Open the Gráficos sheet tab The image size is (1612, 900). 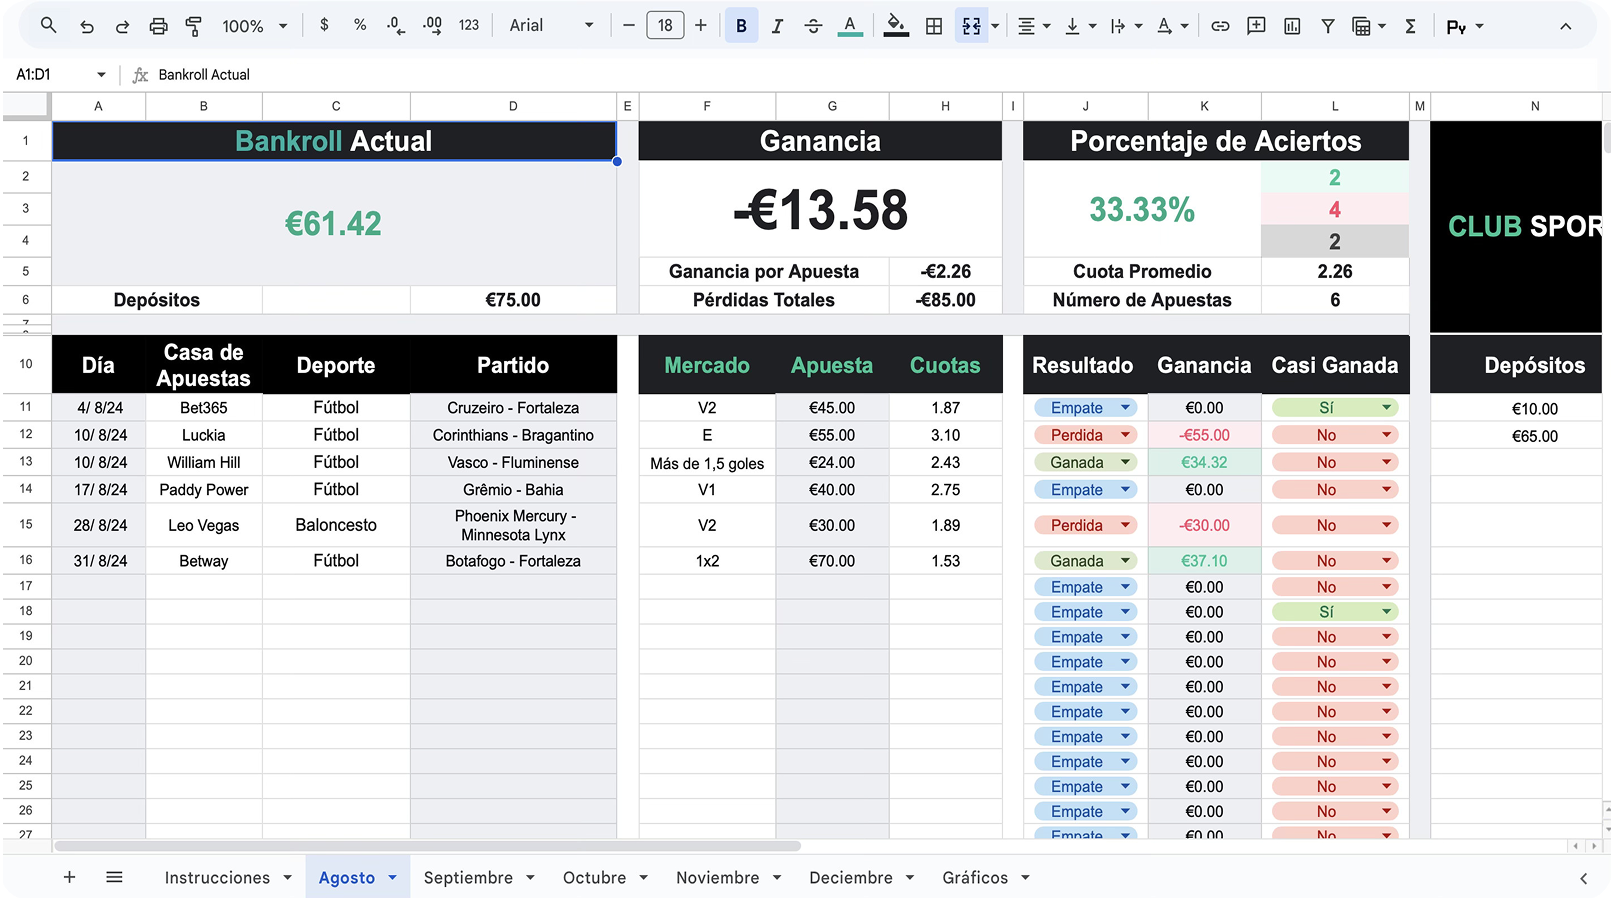975,877
